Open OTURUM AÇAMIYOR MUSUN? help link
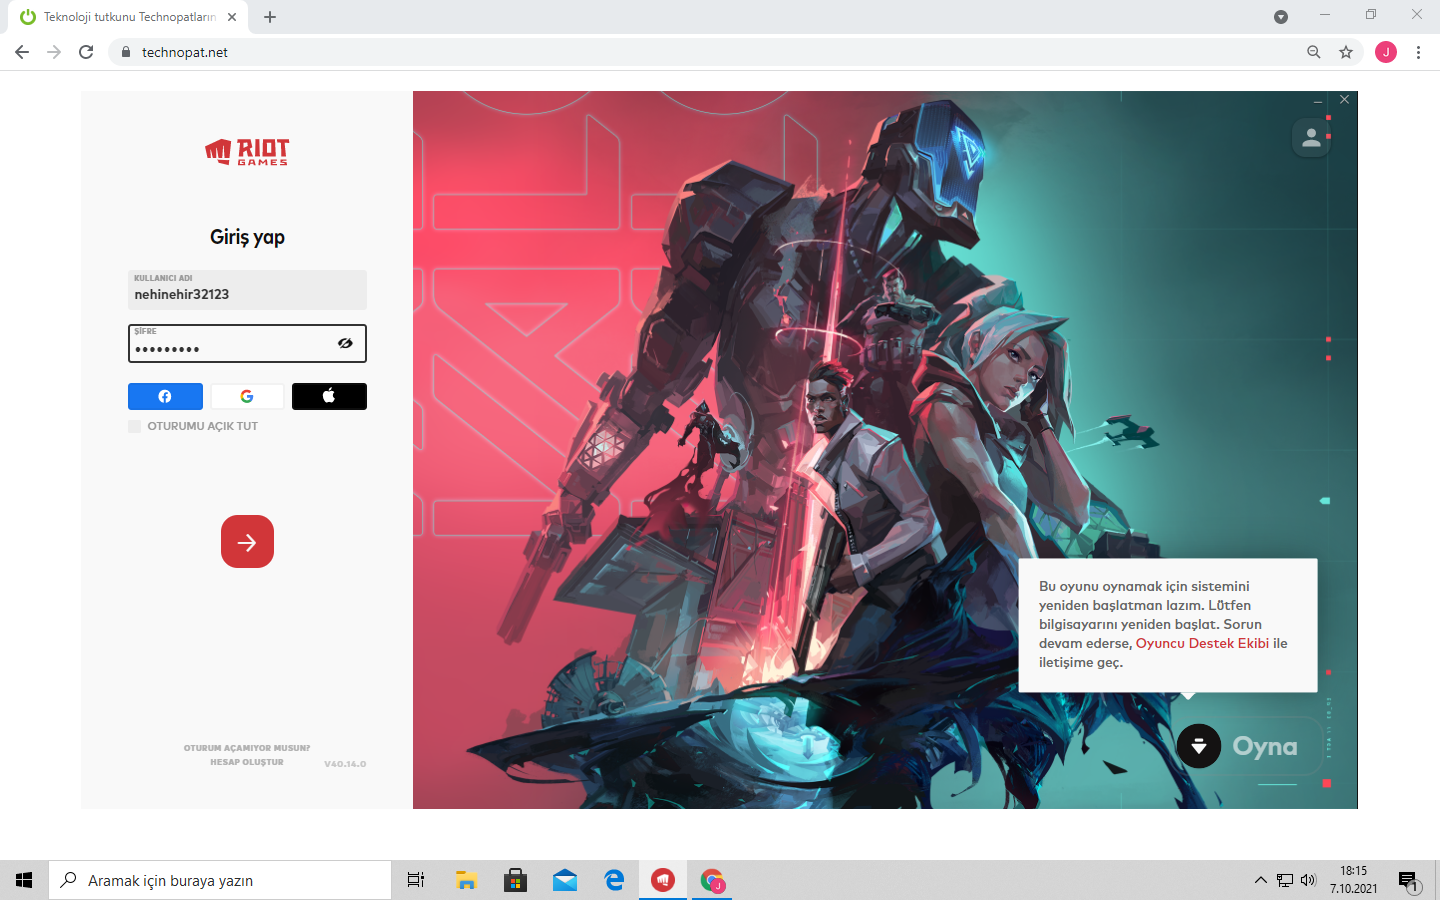The height and width of the screenshot is (900, 1440). pos(247,748)
